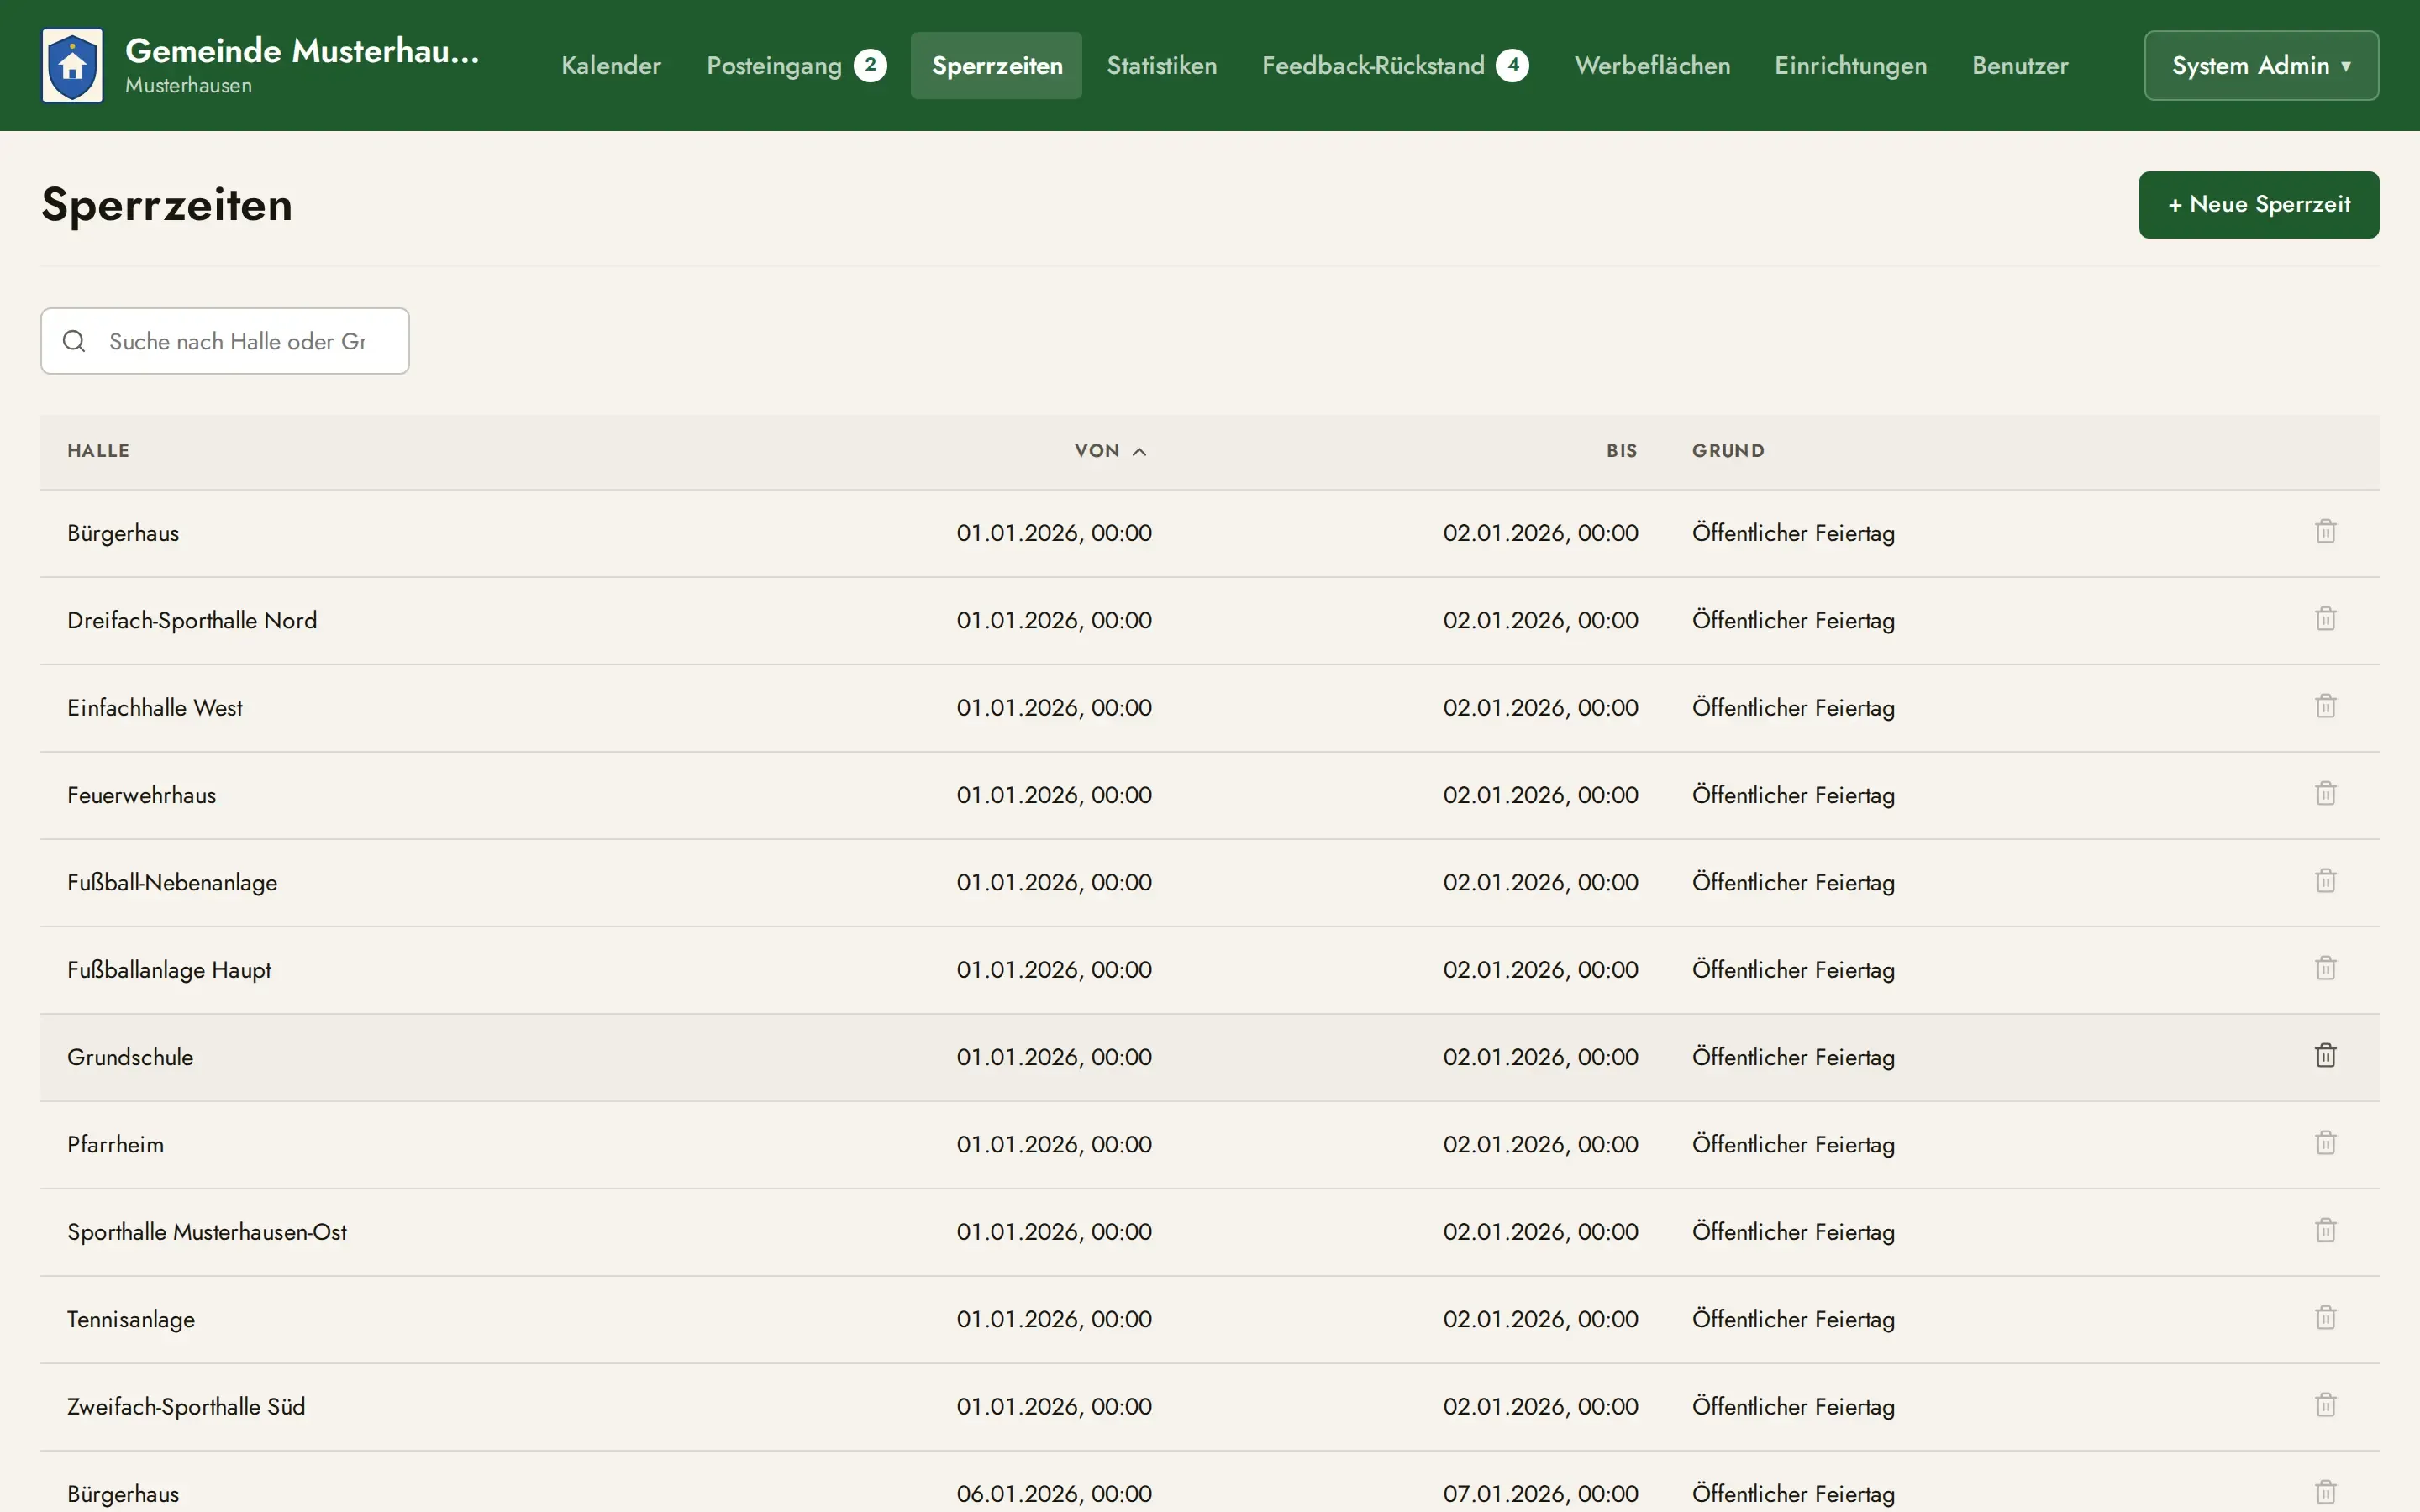Select the active Sperrzeiten tab
Screen dimensions: 2420x1512
996,65
